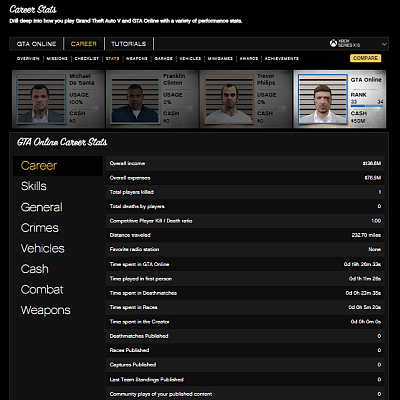Open the Weapons sub-menu at top
Viewport: 400px width, 400px height.
click(137, 58)
